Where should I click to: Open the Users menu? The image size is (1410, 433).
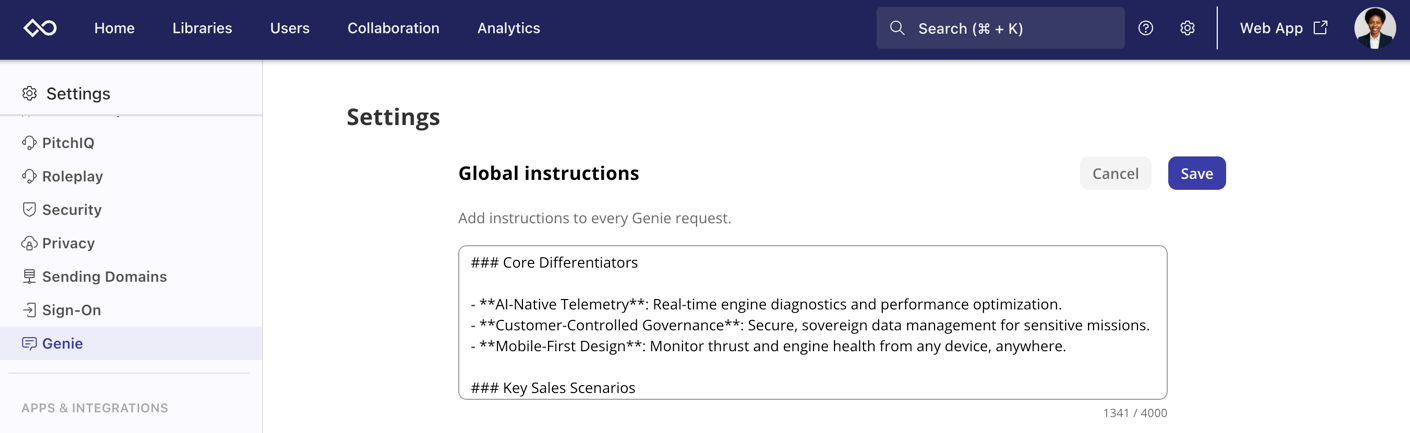[290, 28]
